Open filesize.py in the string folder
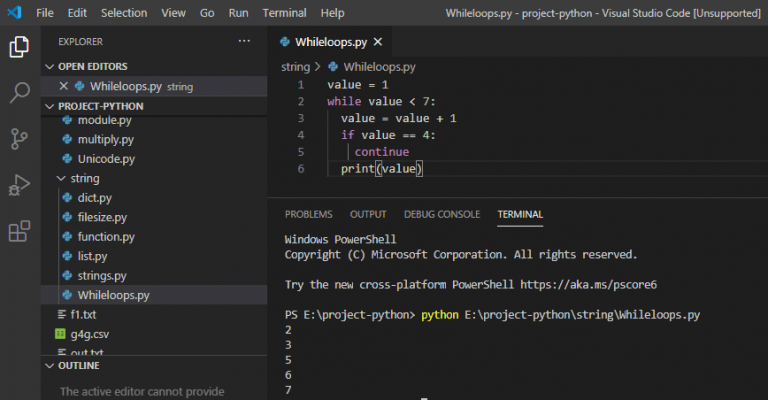This screenshot has height=400, width=768. [x=102, y=217]
